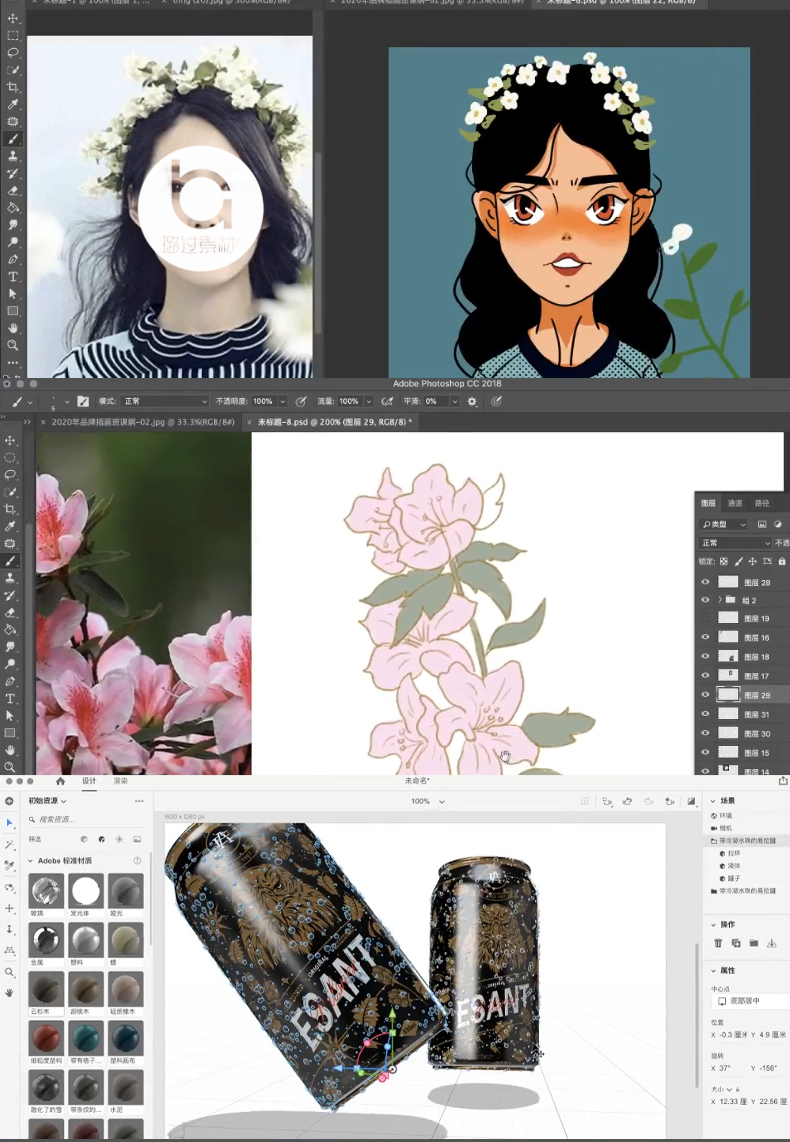This screenshot has height=1142, width=790.
Task: Select the Zoom tool in portrait Photoshop window
Action: coord(12,345)
